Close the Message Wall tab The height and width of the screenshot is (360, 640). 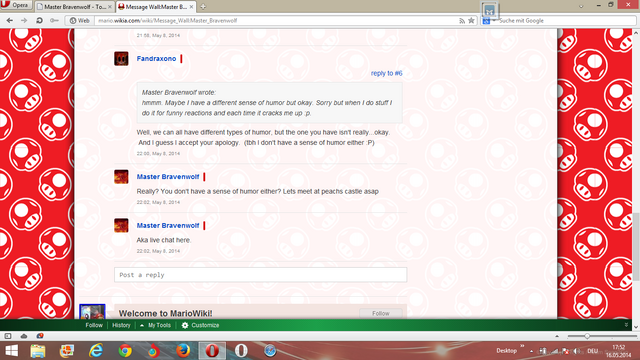pyautogui.click(x=192, y=7)
